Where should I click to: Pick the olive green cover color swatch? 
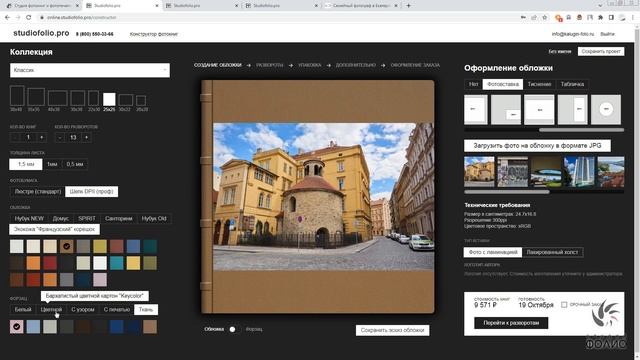pyautogui.click(x=150, y=263)
